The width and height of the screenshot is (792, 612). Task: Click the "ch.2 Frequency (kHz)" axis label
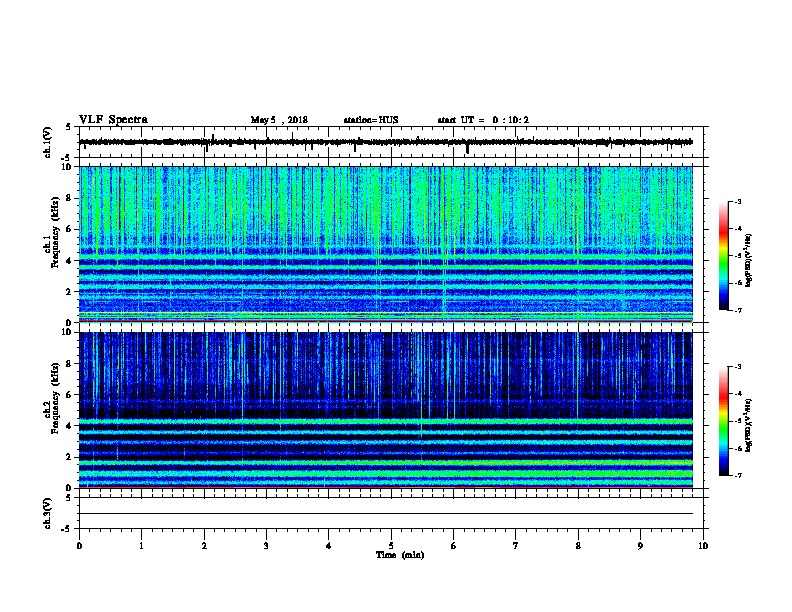click(51, 398)
